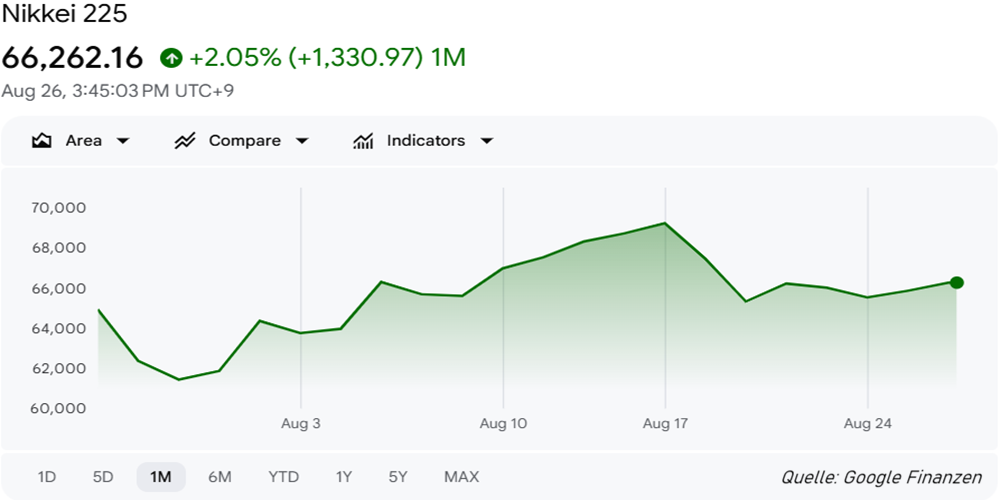The image size is (1000, 500).
Task: Select the 1M time range tab
Action: point(161,477)
